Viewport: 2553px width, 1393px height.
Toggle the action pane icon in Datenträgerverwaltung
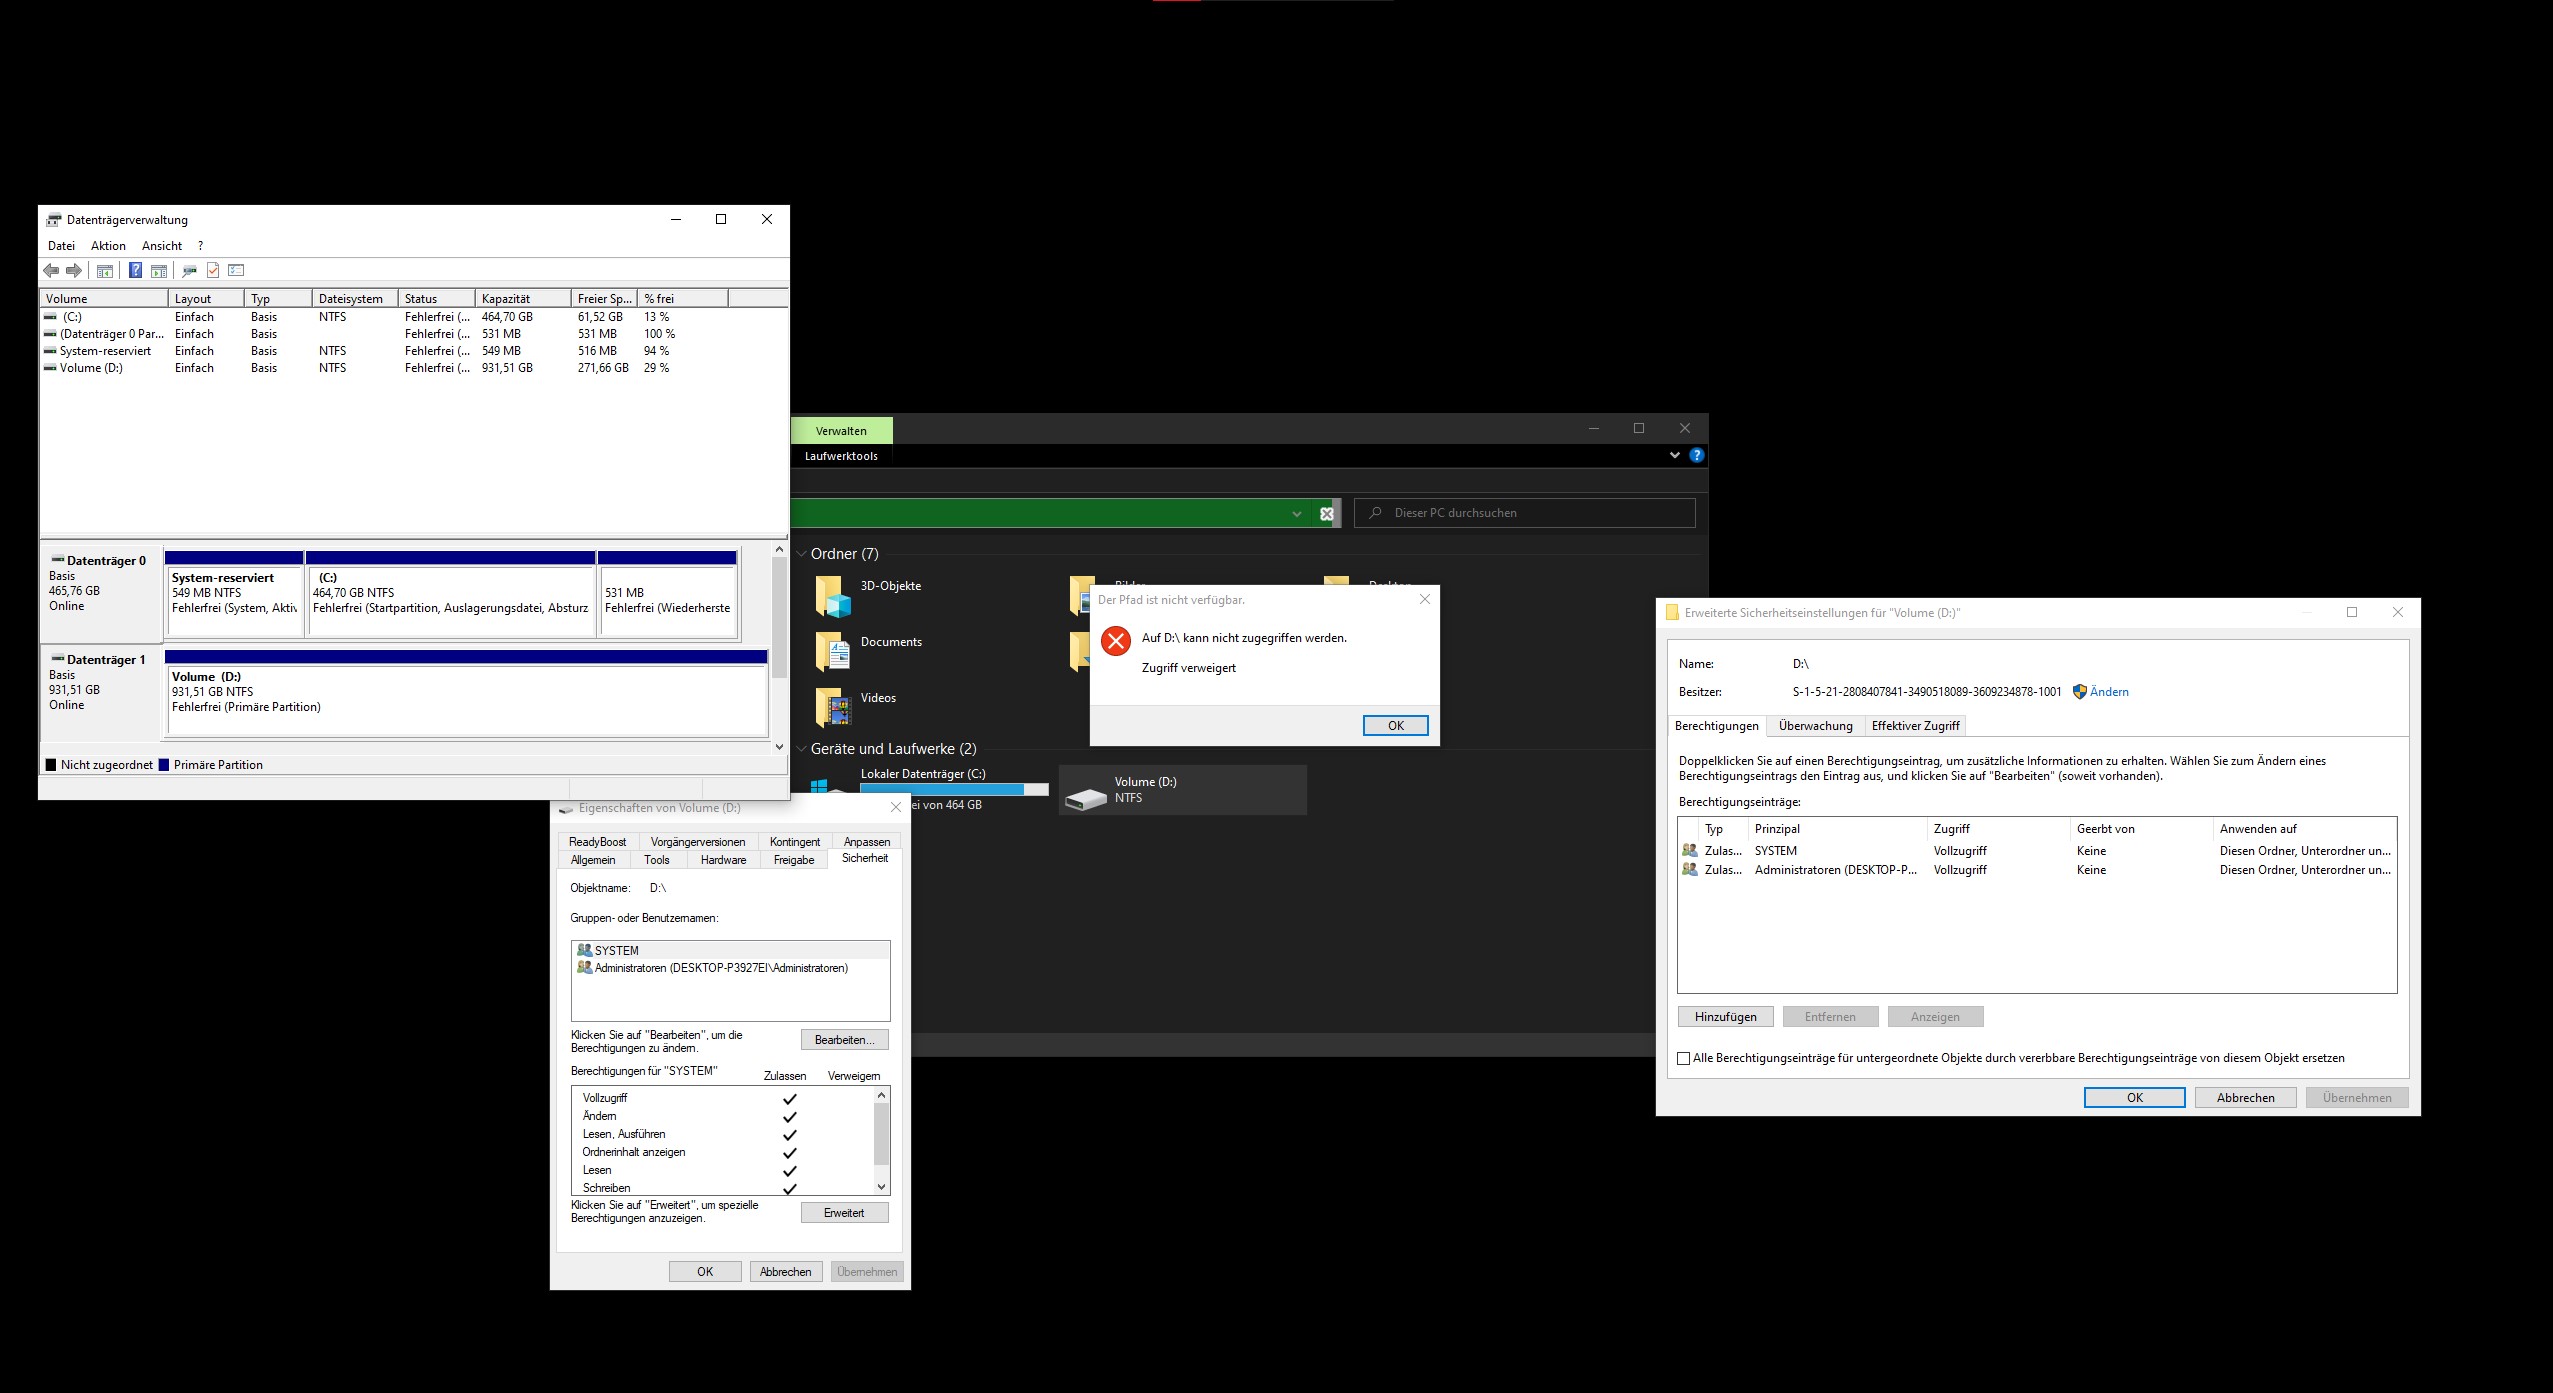point(158,270)
